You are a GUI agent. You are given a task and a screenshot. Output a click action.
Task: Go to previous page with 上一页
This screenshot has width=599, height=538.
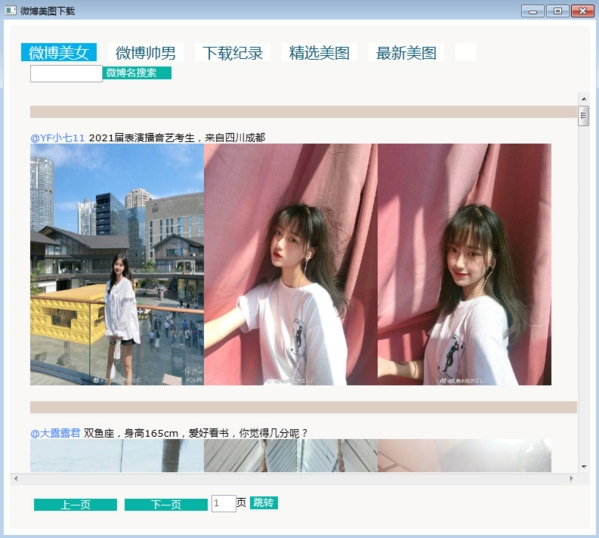coord(75,505)
